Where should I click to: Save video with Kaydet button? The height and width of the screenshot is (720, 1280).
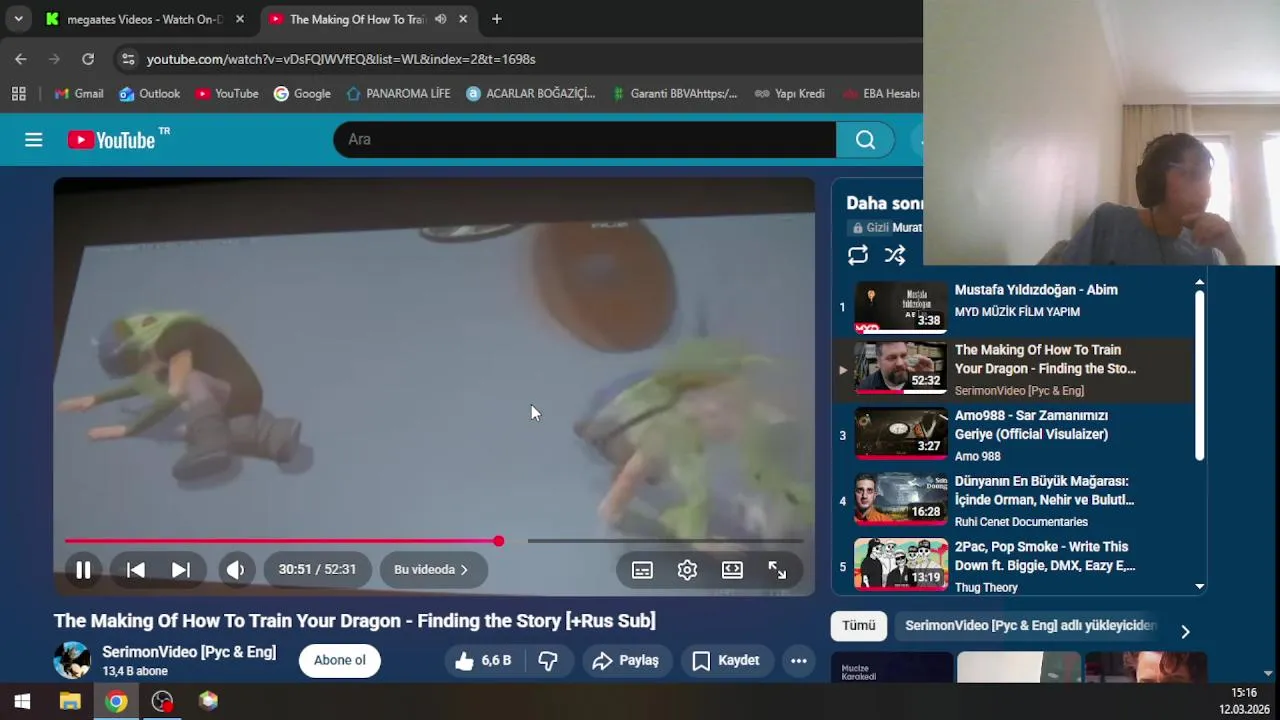point(726,660)
